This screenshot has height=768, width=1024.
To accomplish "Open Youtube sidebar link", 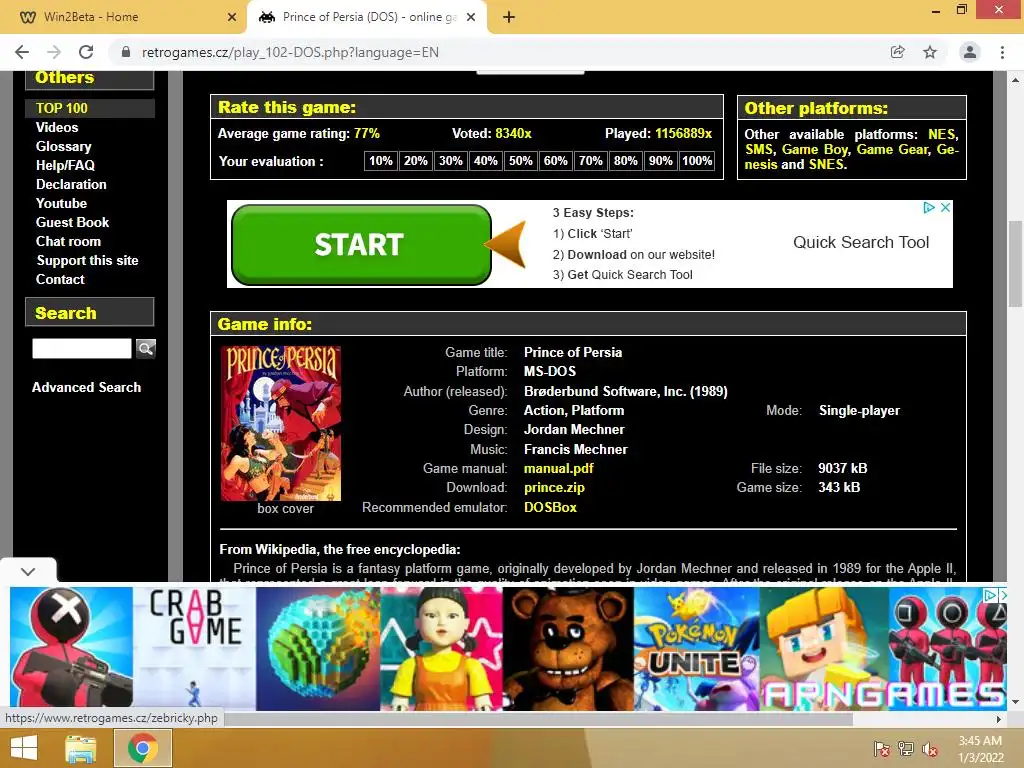I will tap(61, 203).
